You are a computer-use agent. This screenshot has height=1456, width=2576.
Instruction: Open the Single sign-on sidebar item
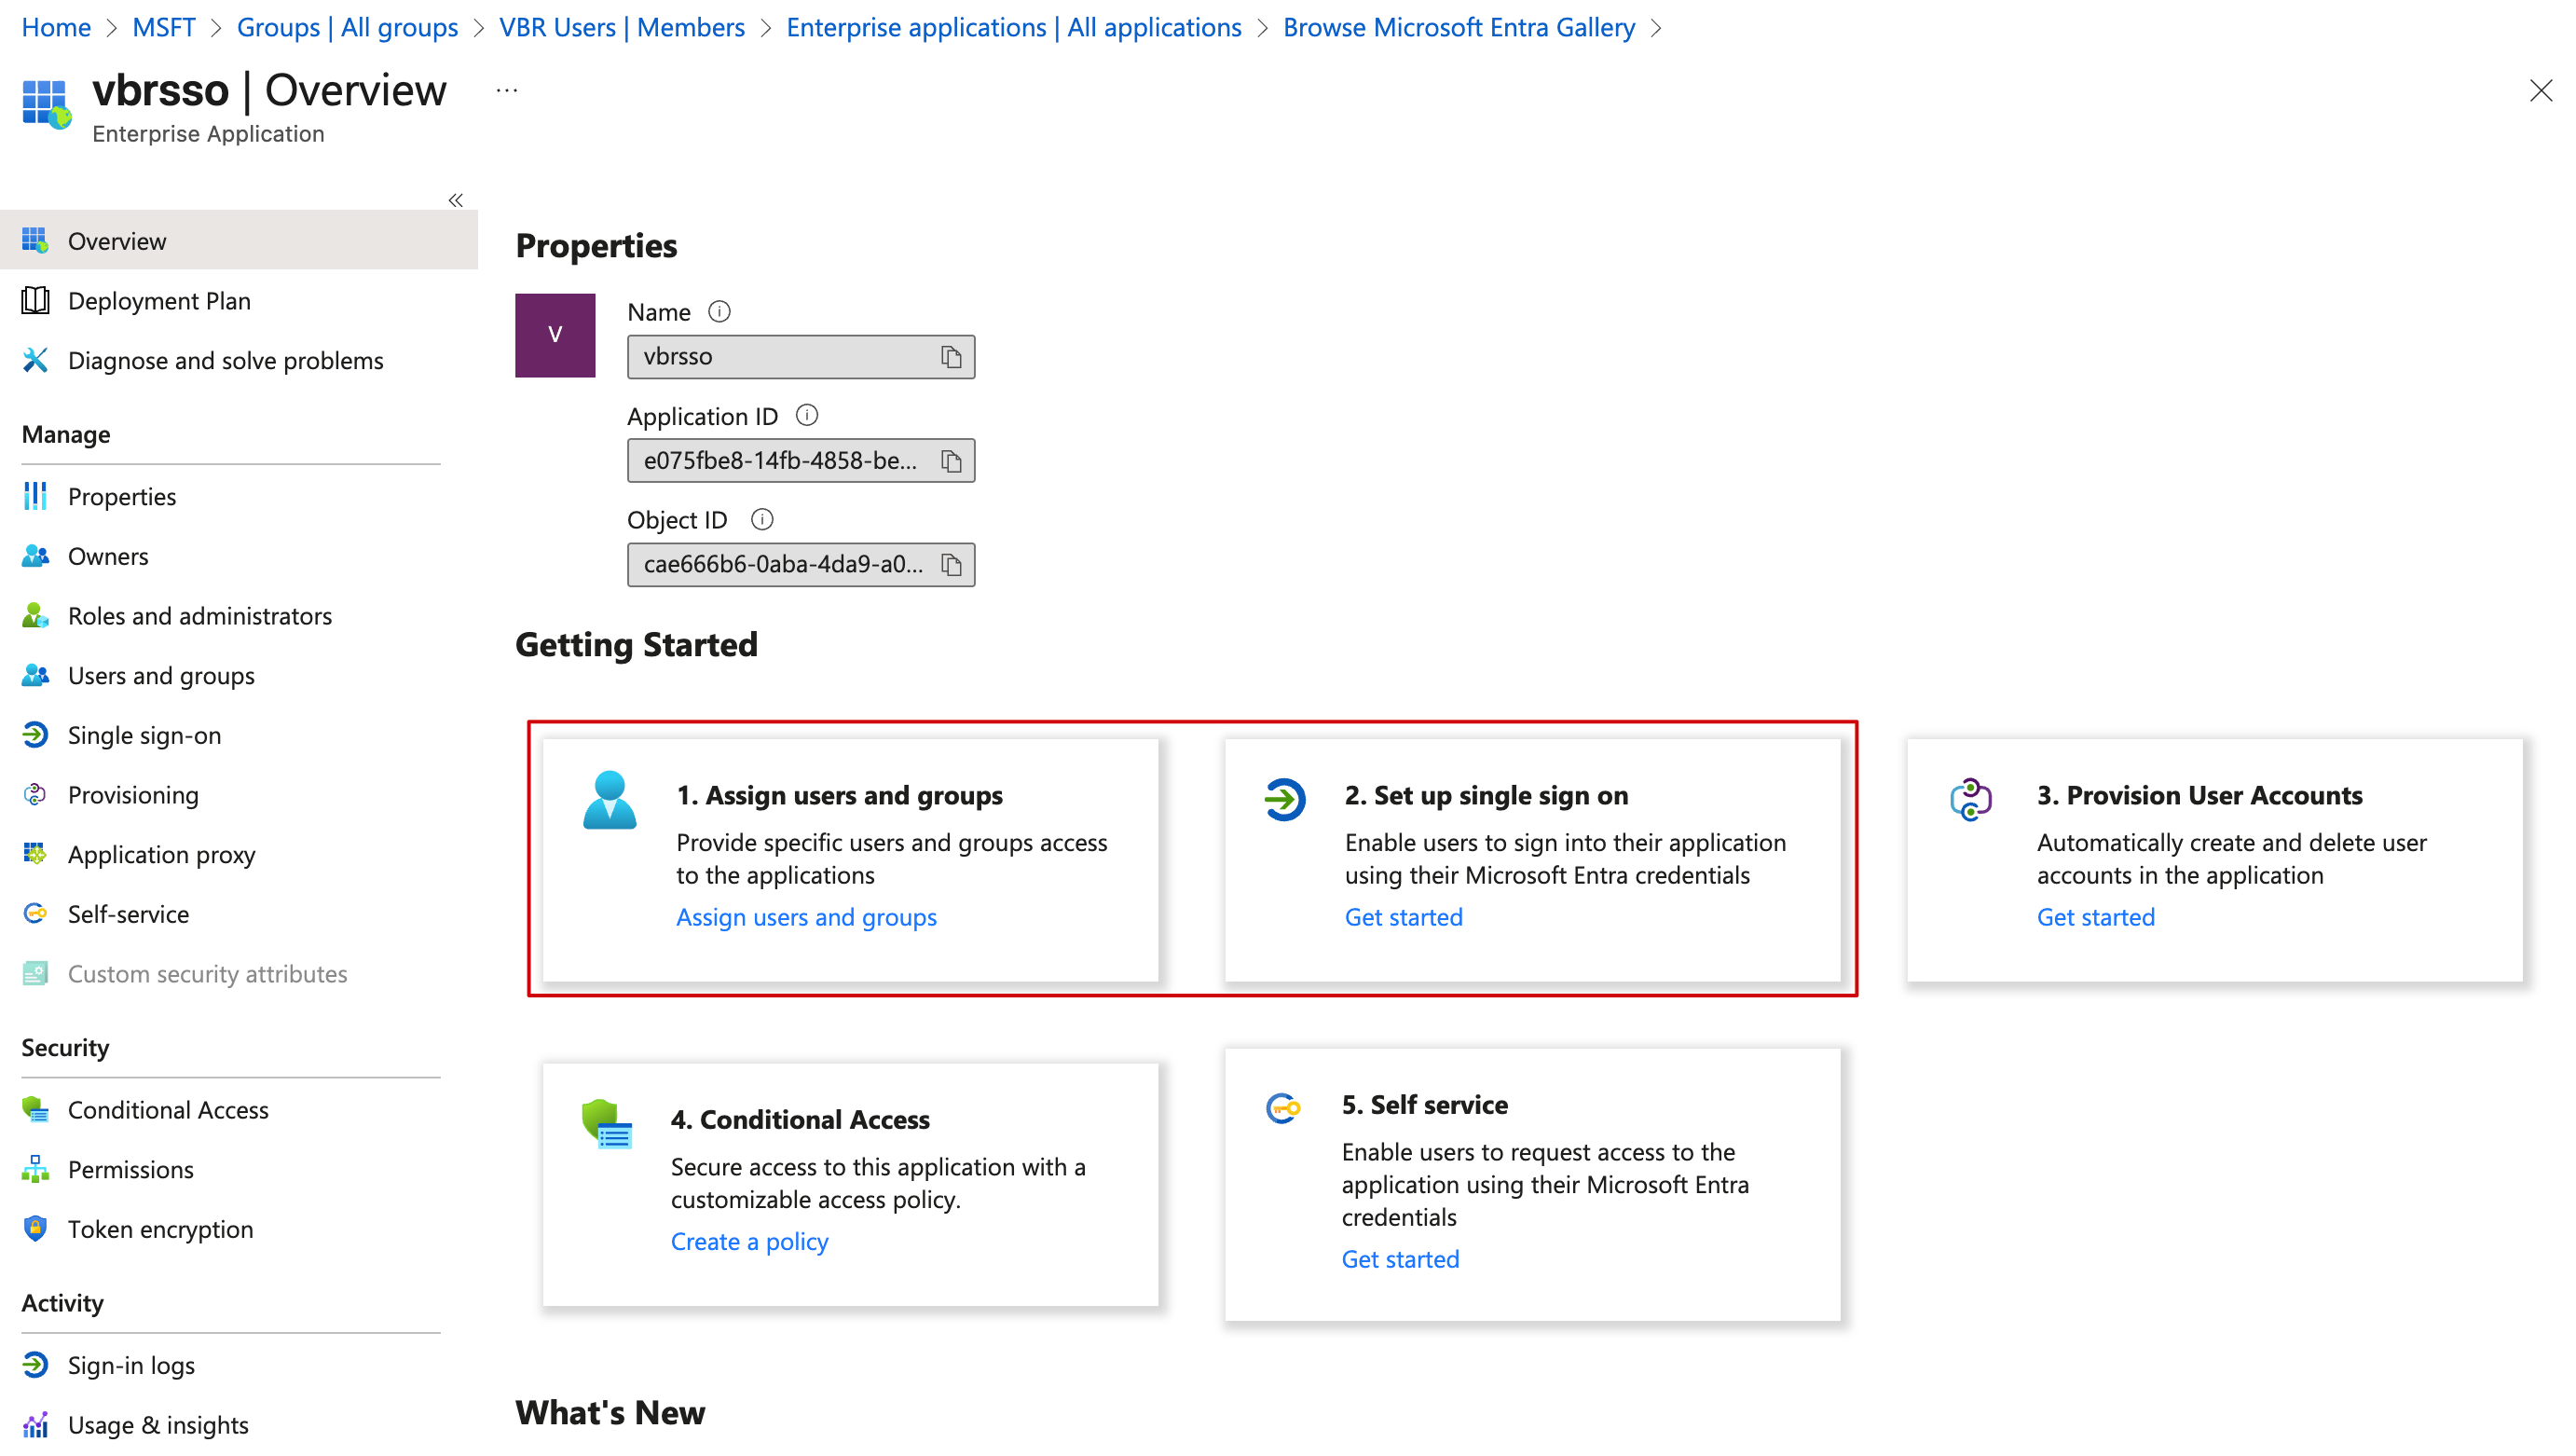(144, 735)
